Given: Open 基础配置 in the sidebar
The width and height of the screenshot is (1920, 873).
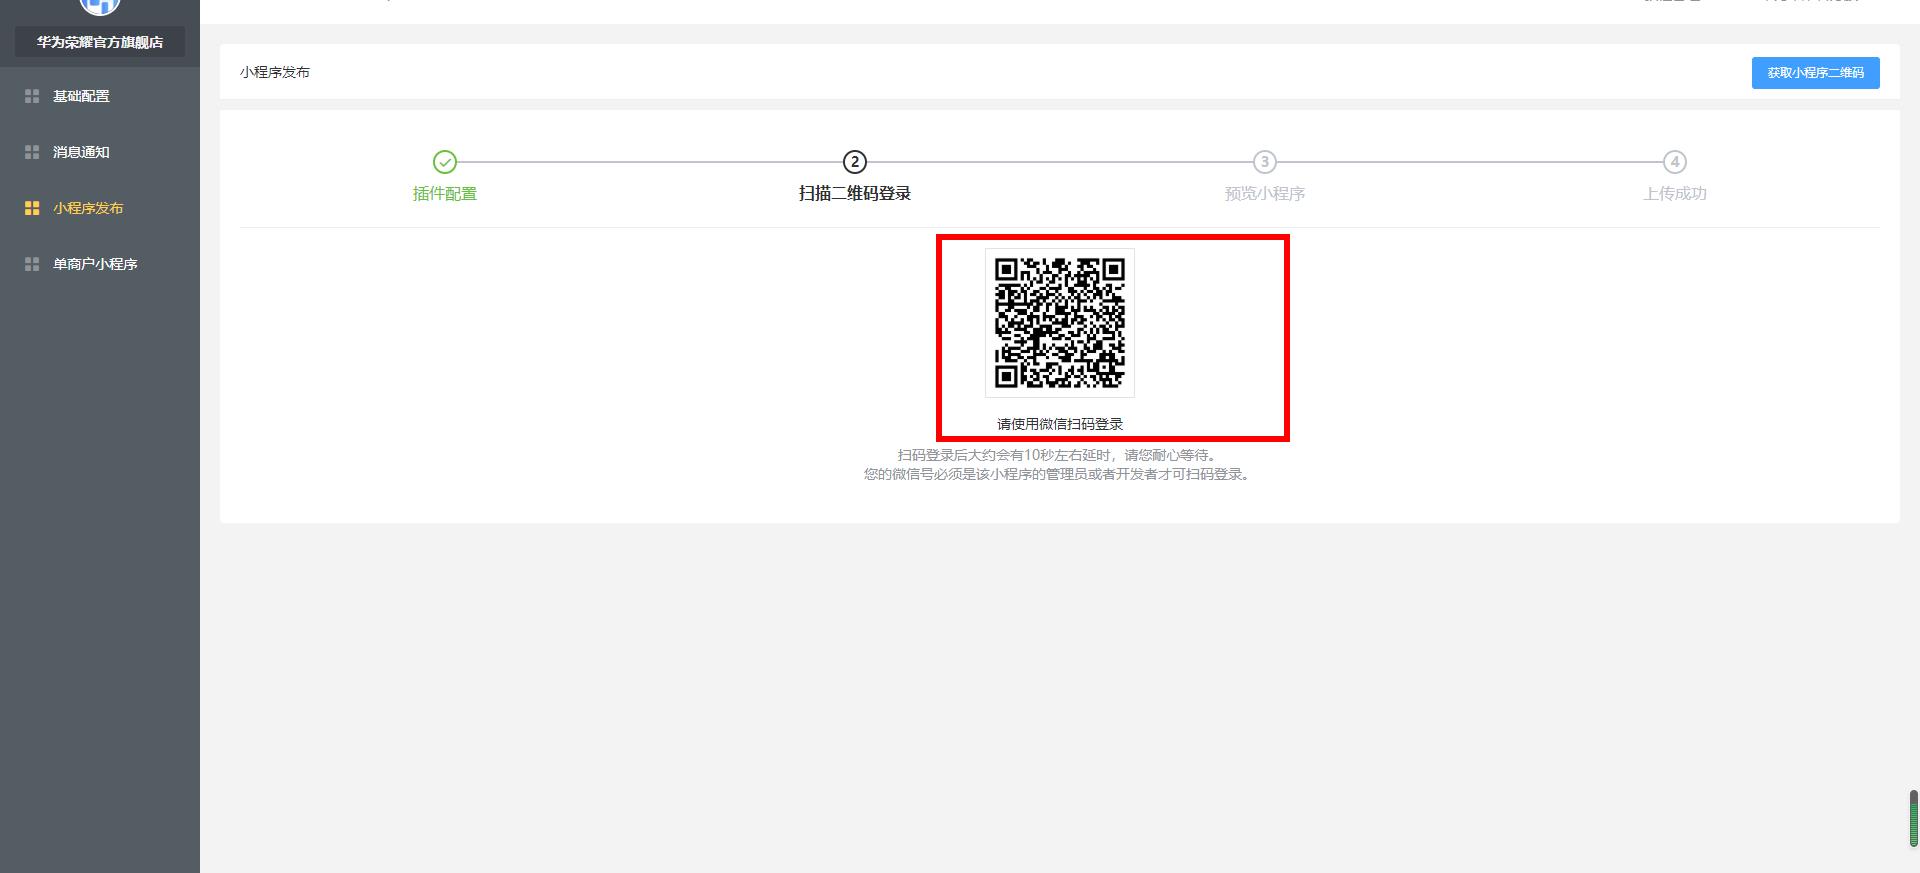Looking at the screenshot, I should pos(81,96).
